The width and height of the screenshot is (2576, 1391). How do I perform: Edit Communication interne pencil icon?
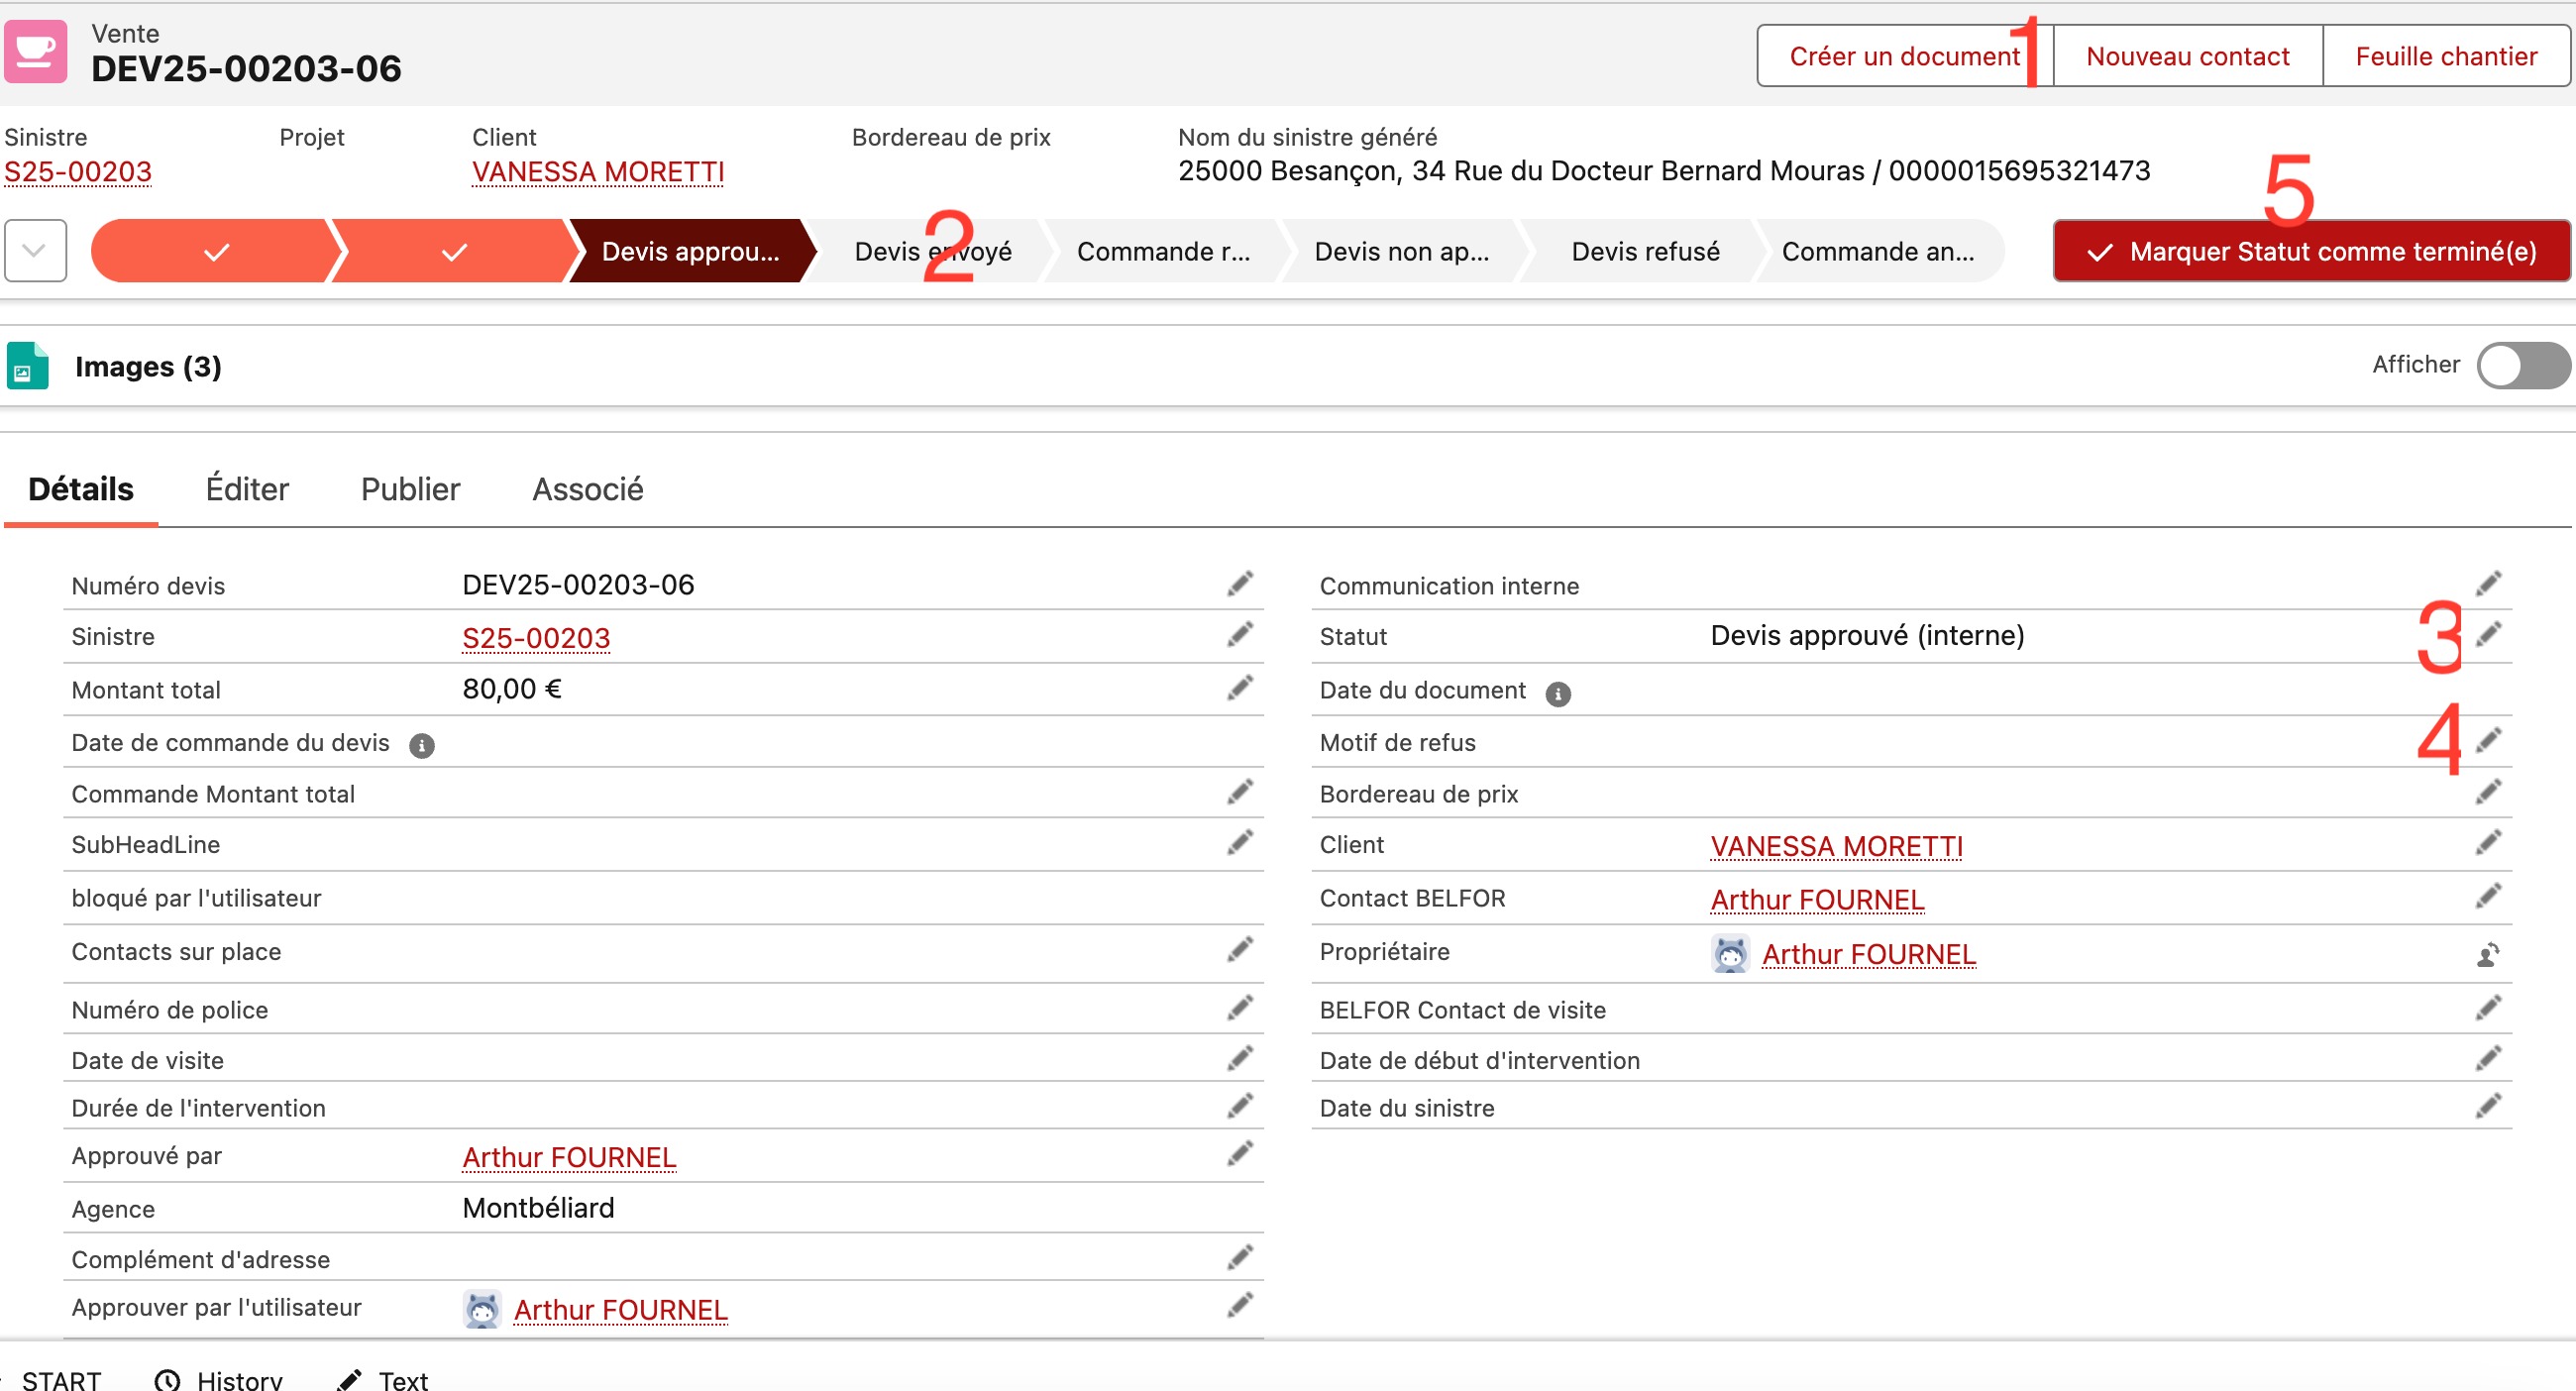pos(2488,584)
